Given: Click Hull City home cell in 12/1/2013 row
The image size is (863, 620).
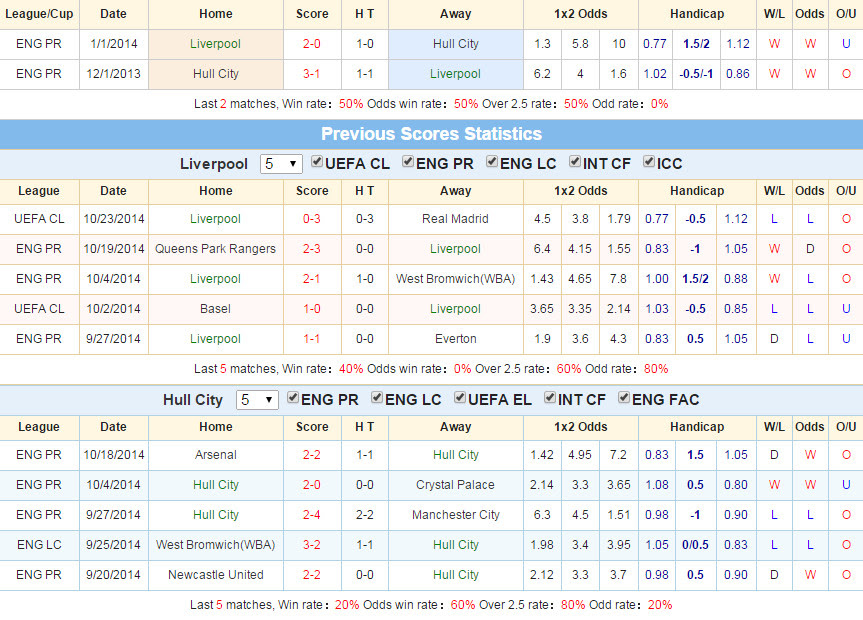Looking at the screenshot, I should pos(216,74).
